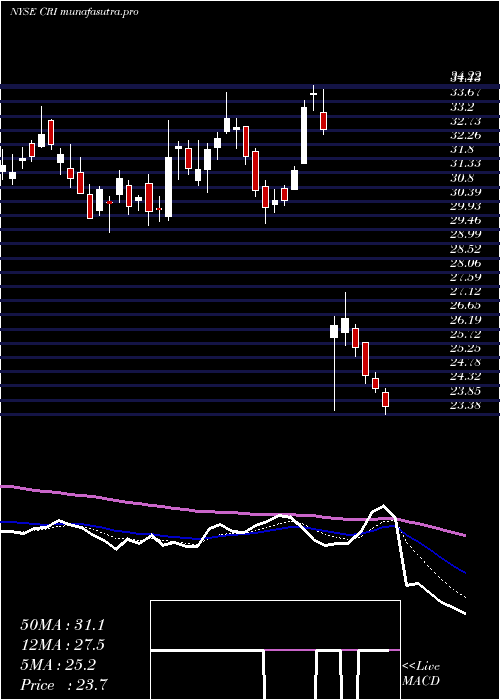Click the 24.32 price axis label
This screenshot has width=500, height=700.
[x=465, y=377]
